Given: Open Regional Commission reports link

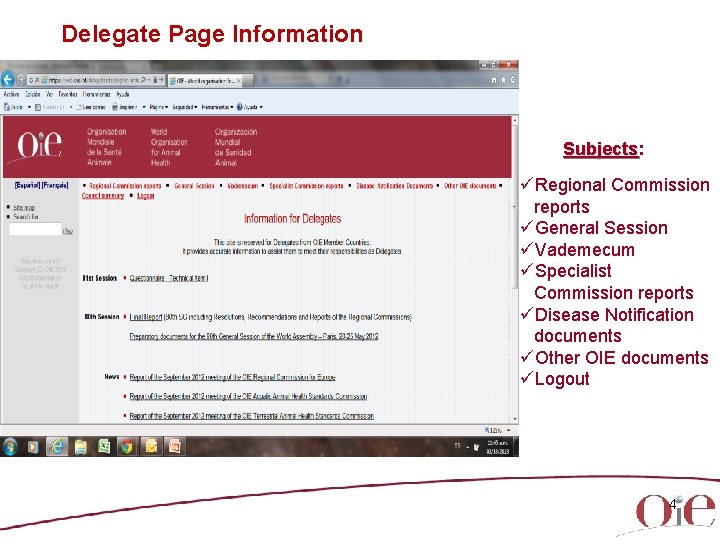Looking at the screenshot, I should (125, 186).
